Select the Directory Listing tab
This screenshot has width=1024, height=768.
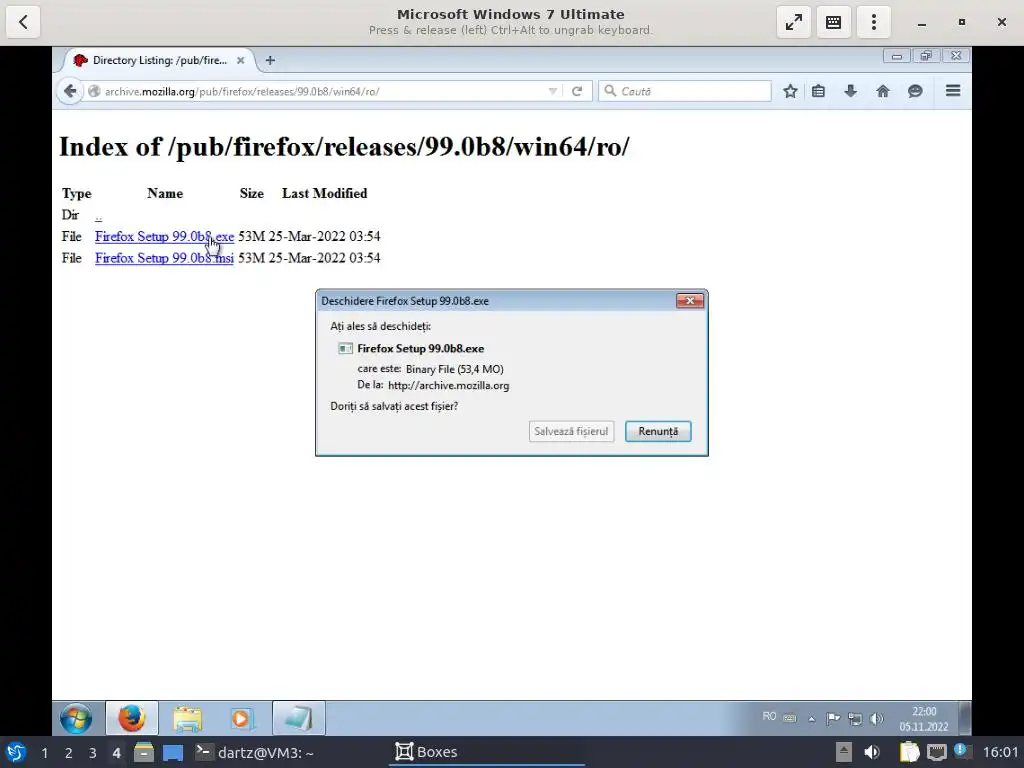coord(159,60)
